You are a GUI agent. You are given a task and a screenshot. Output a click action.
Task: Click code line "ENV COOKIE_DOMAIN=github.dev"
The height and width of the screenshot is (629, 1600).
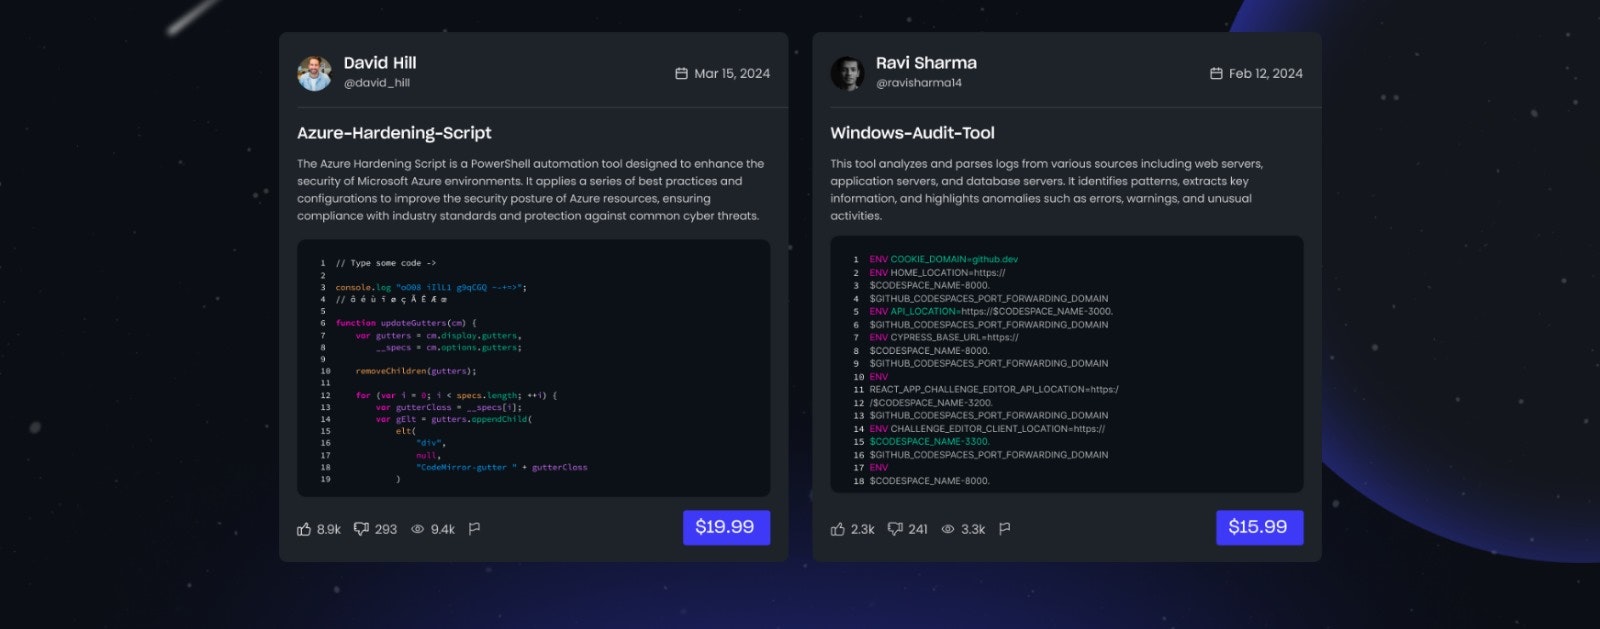click(x=944, y=259)
